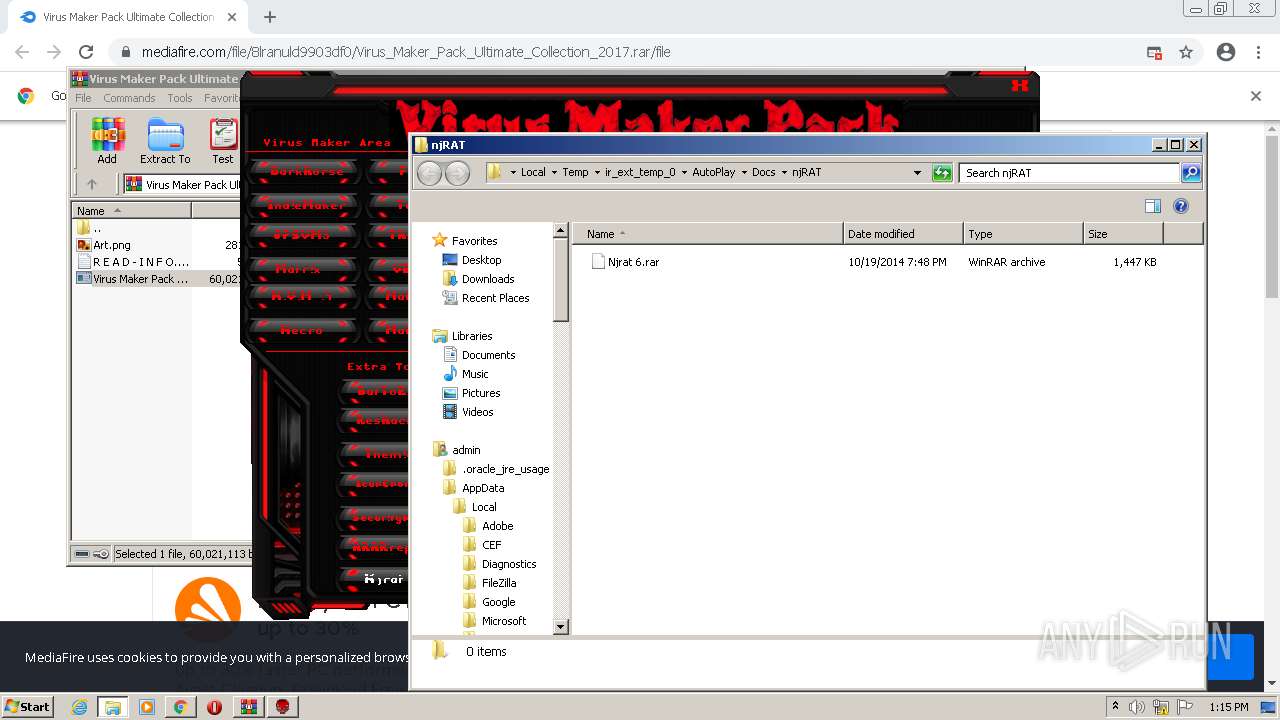Bookmark this page with the star icon
The height and width of the screenshot is (720, 1280).
[1186, 52]
